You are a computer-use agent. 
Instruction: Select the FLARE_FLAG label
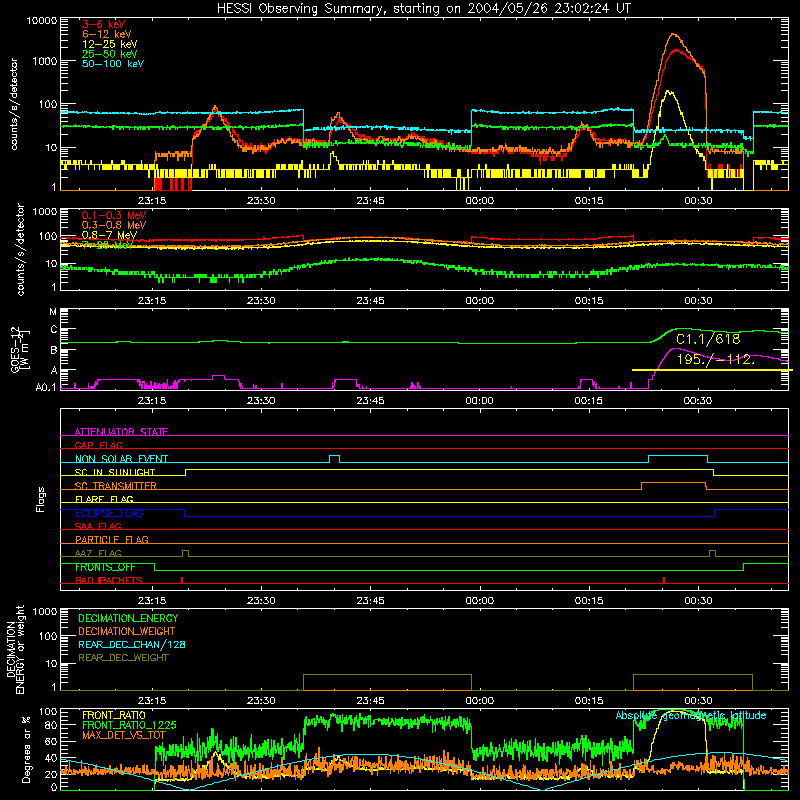[x=104, y=499]
